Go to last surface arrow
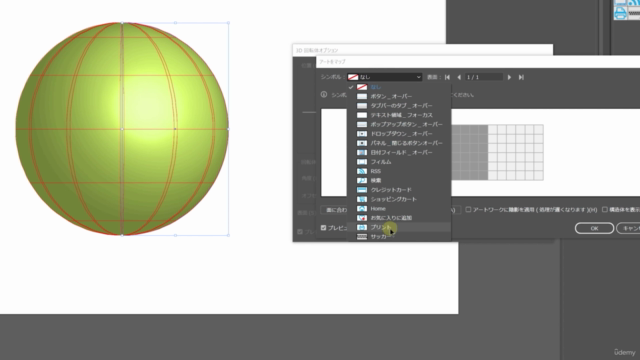Screen dimensions: 640x360 coord(521,77)
